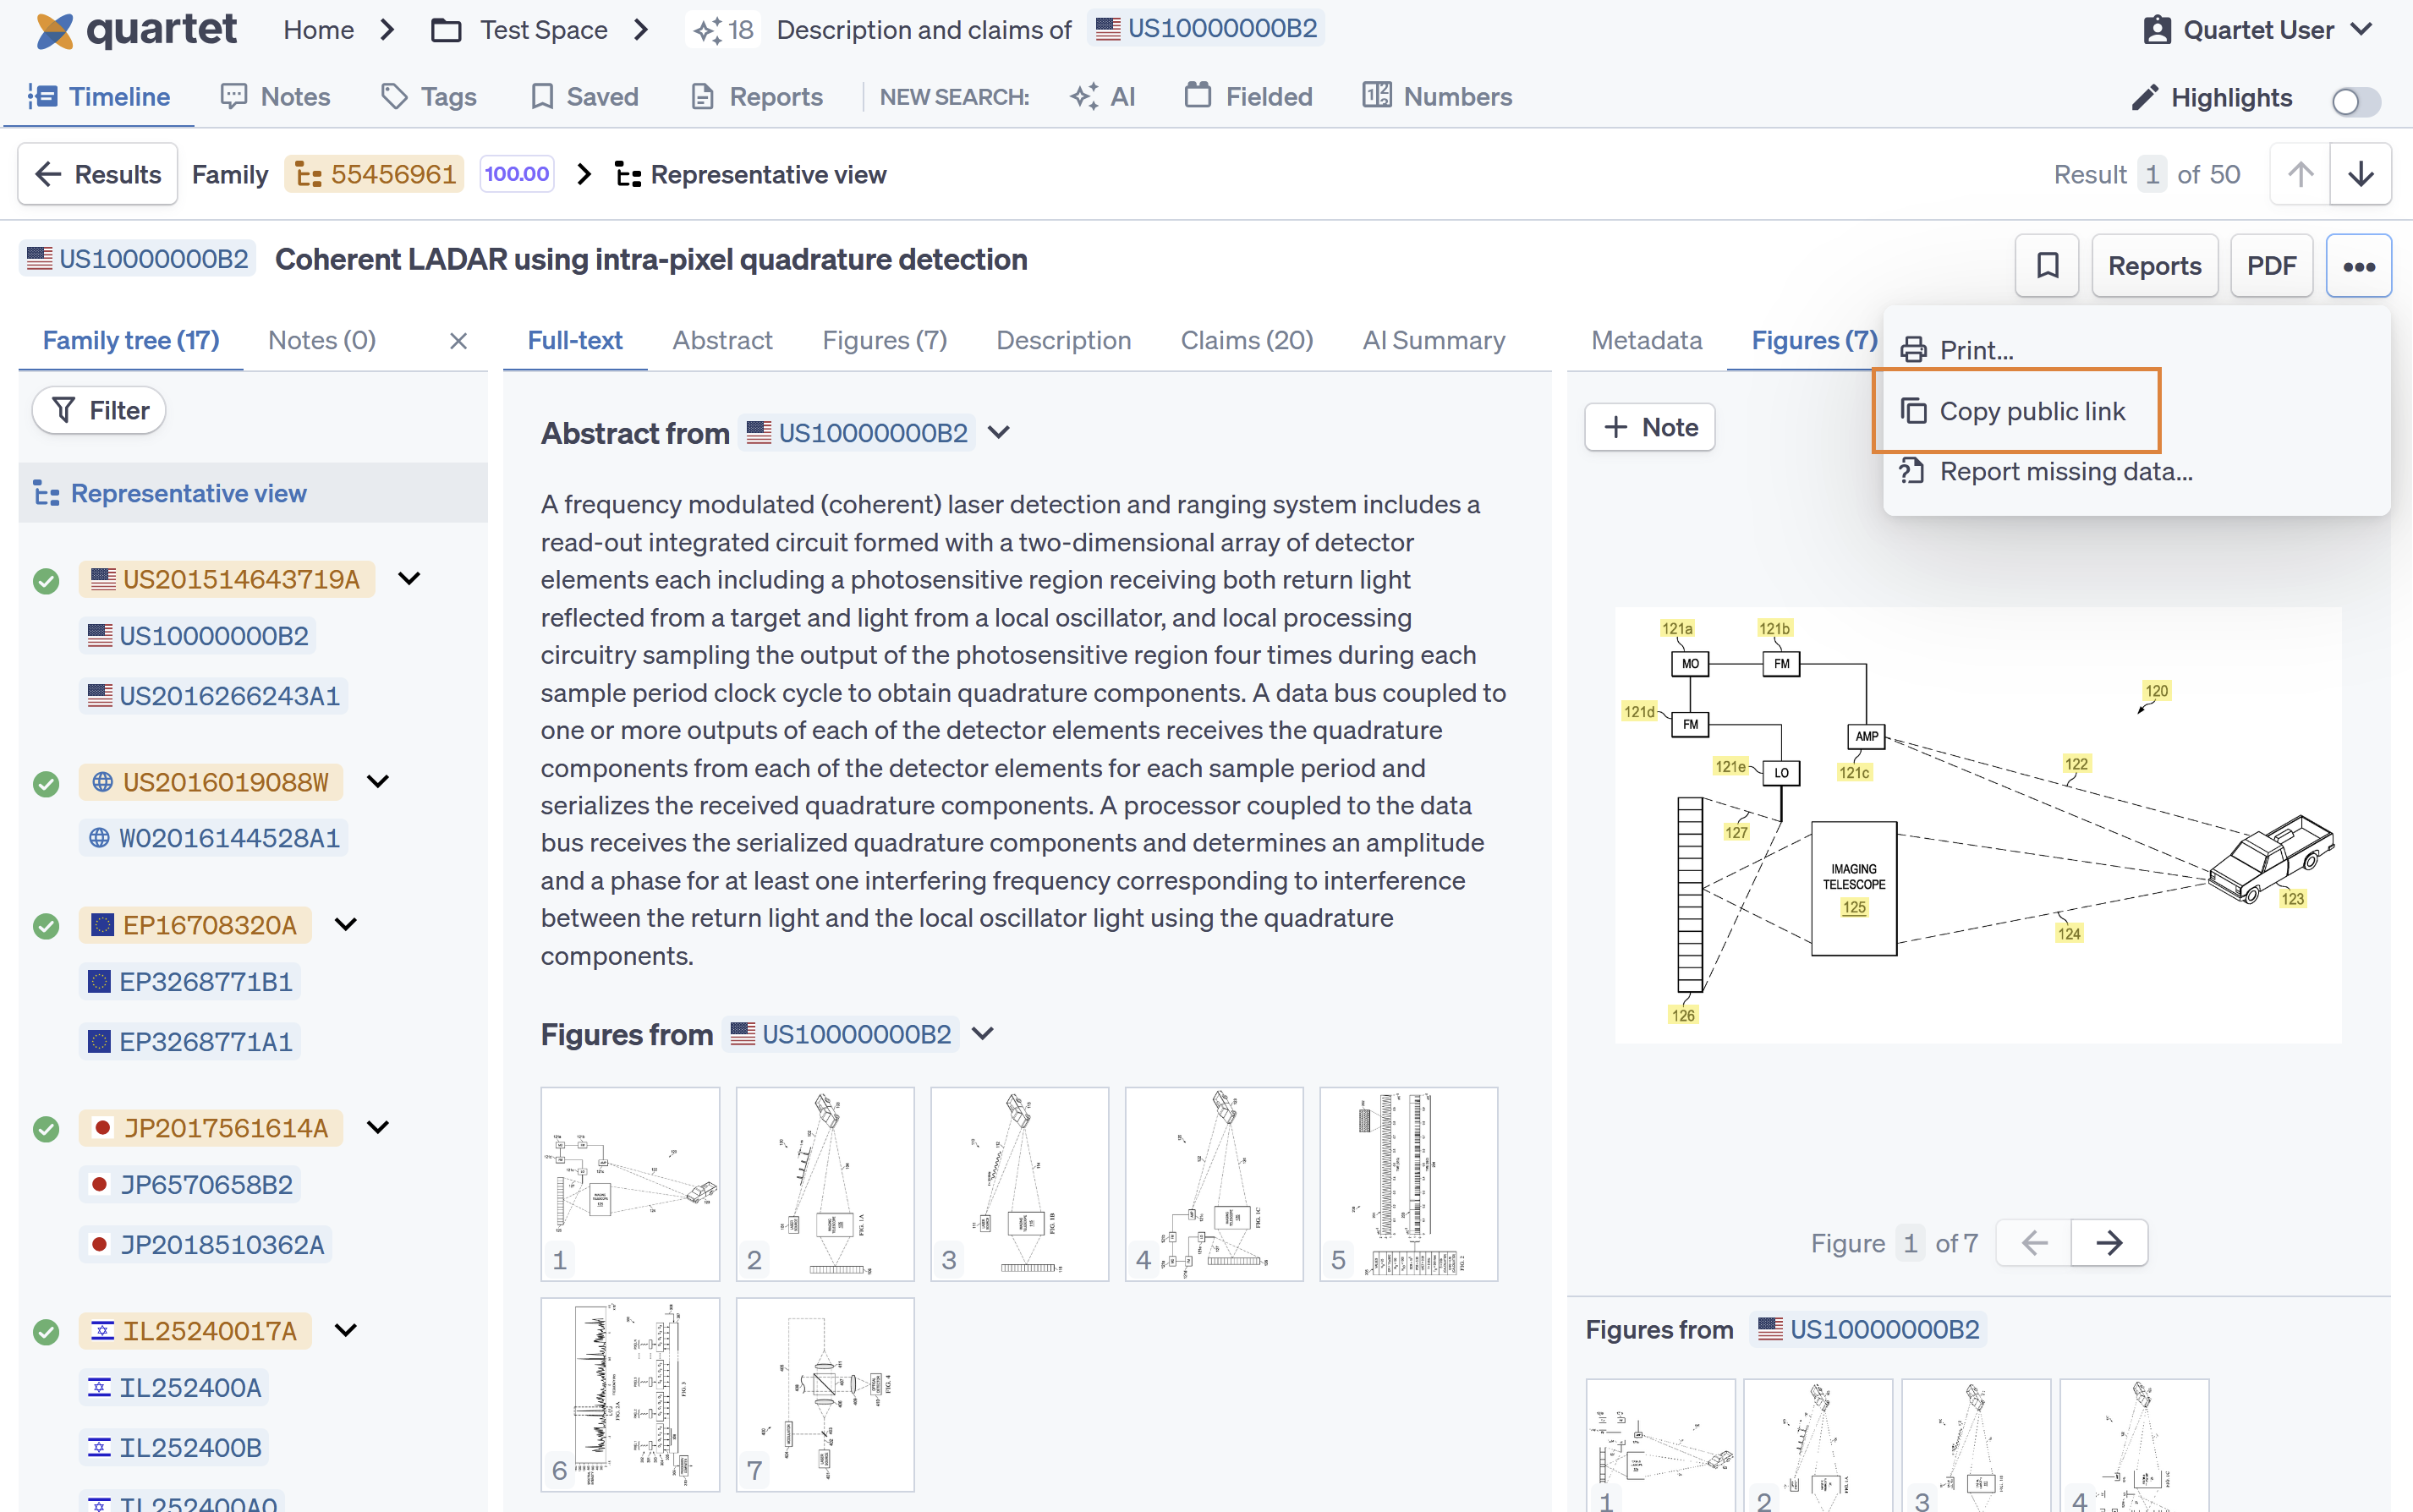This screenshot has height=1512, width=2413.
Task: Open the AI new search
Action: (1102, 97)
